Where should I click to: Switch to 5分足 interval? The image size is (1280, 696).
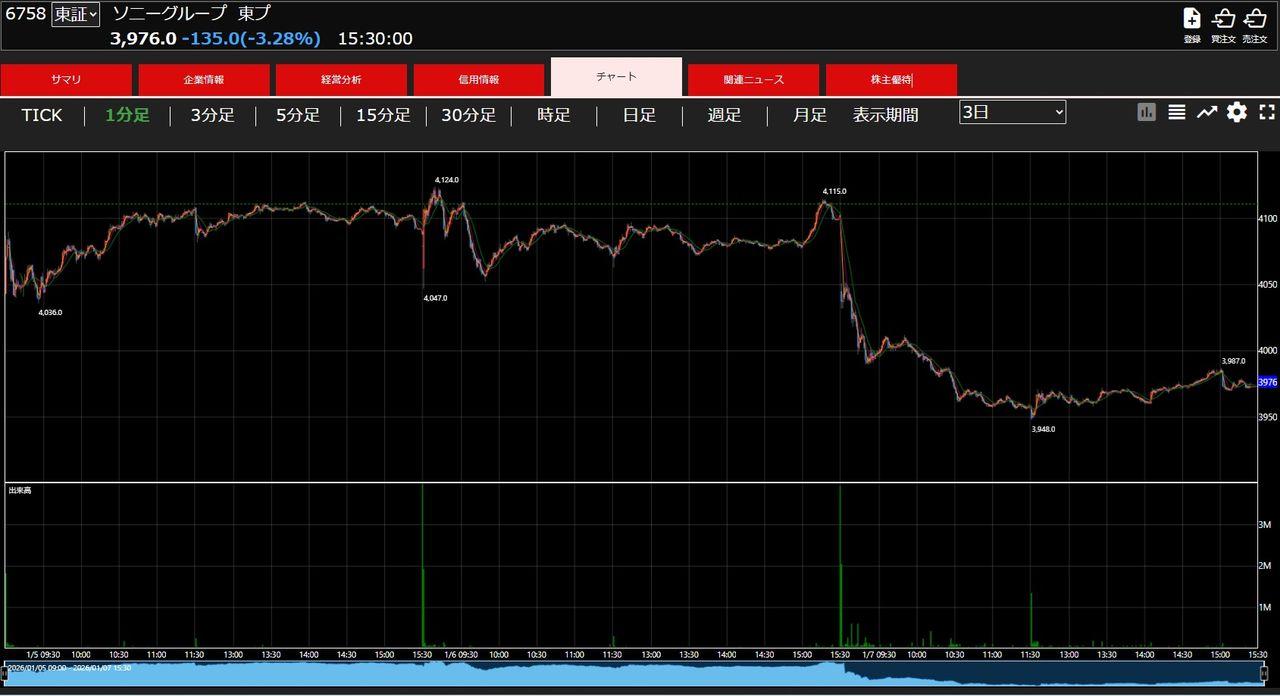298,115
